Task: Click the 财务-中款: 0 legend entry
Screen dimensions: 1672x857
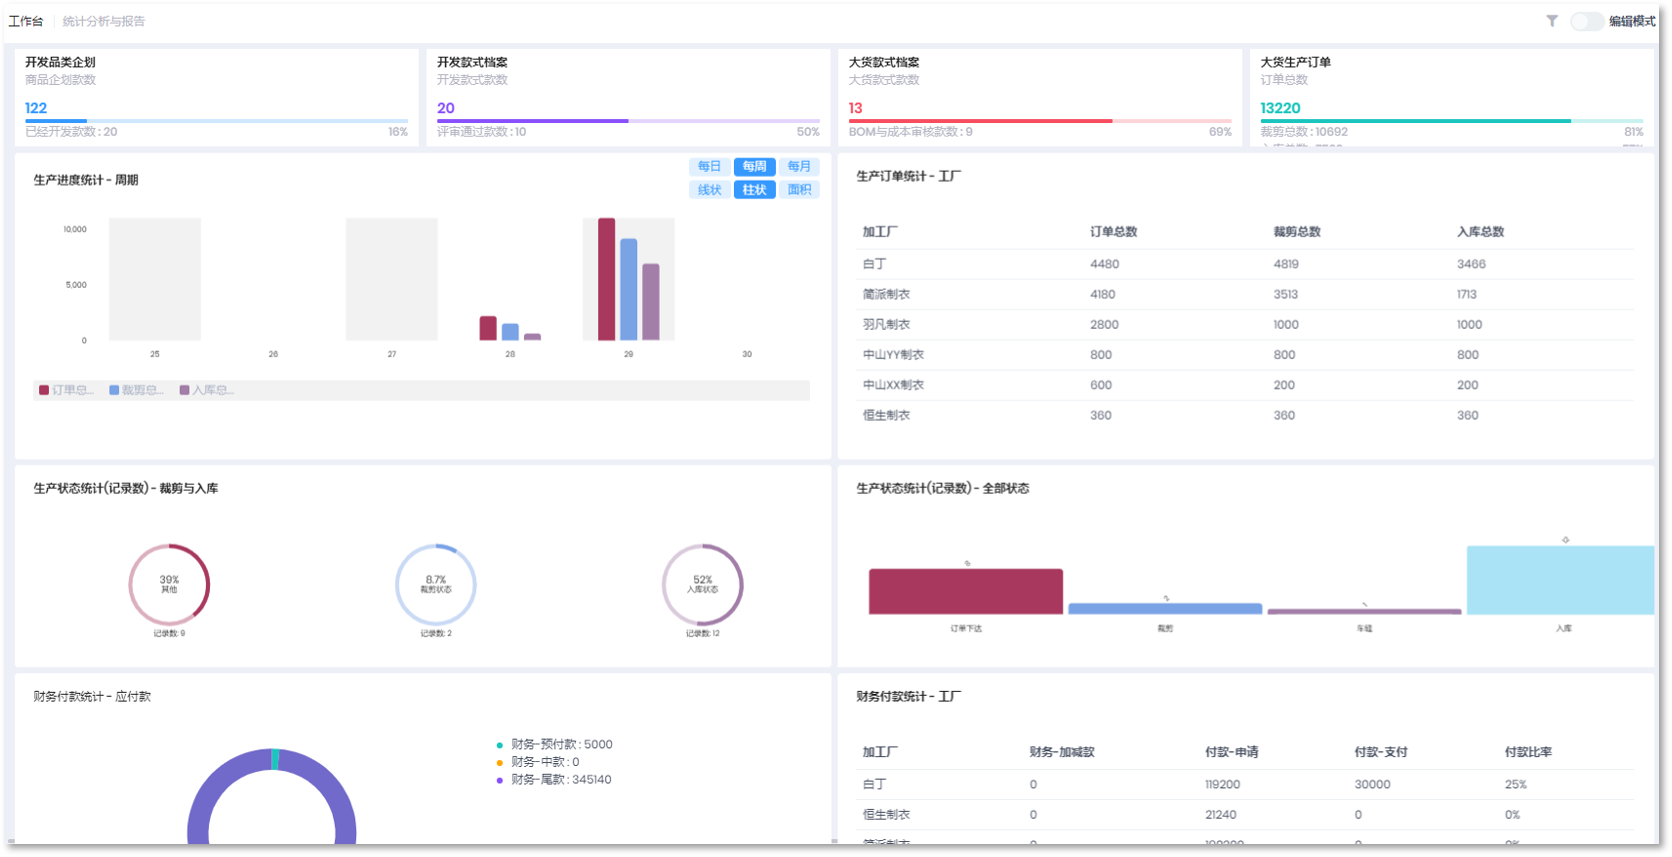Action: pyautogui.click(x=538, y=762)
